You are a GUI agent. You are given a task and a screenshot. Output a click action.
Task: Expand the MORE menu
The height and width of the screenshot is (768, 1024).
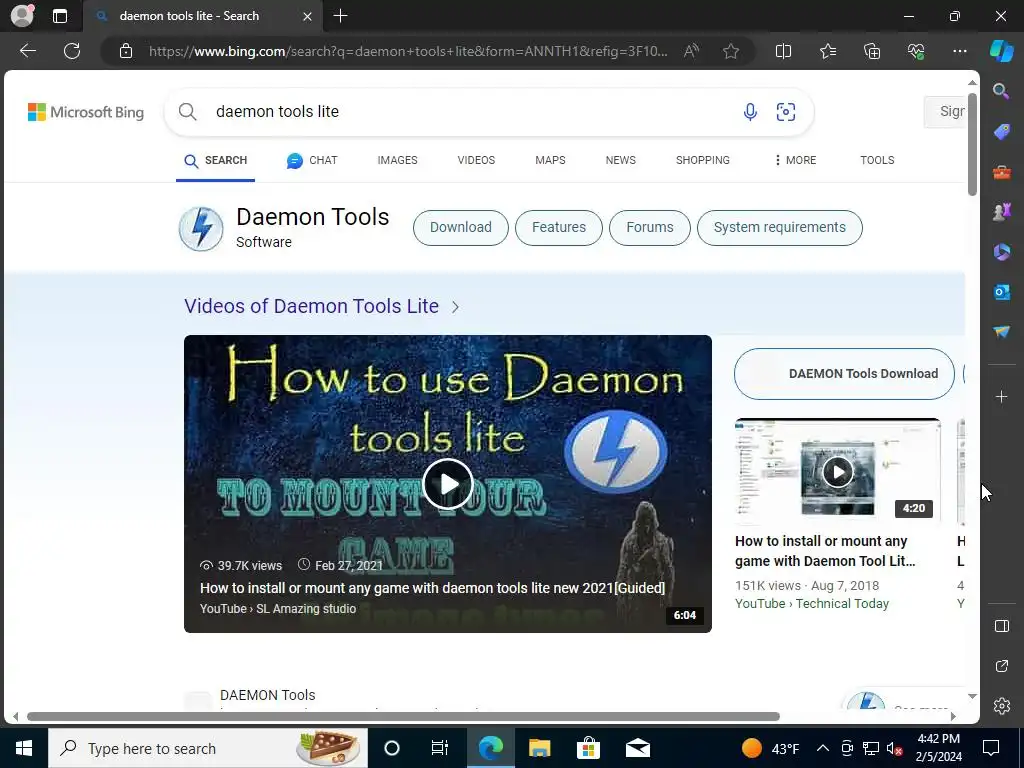(795, 161)
